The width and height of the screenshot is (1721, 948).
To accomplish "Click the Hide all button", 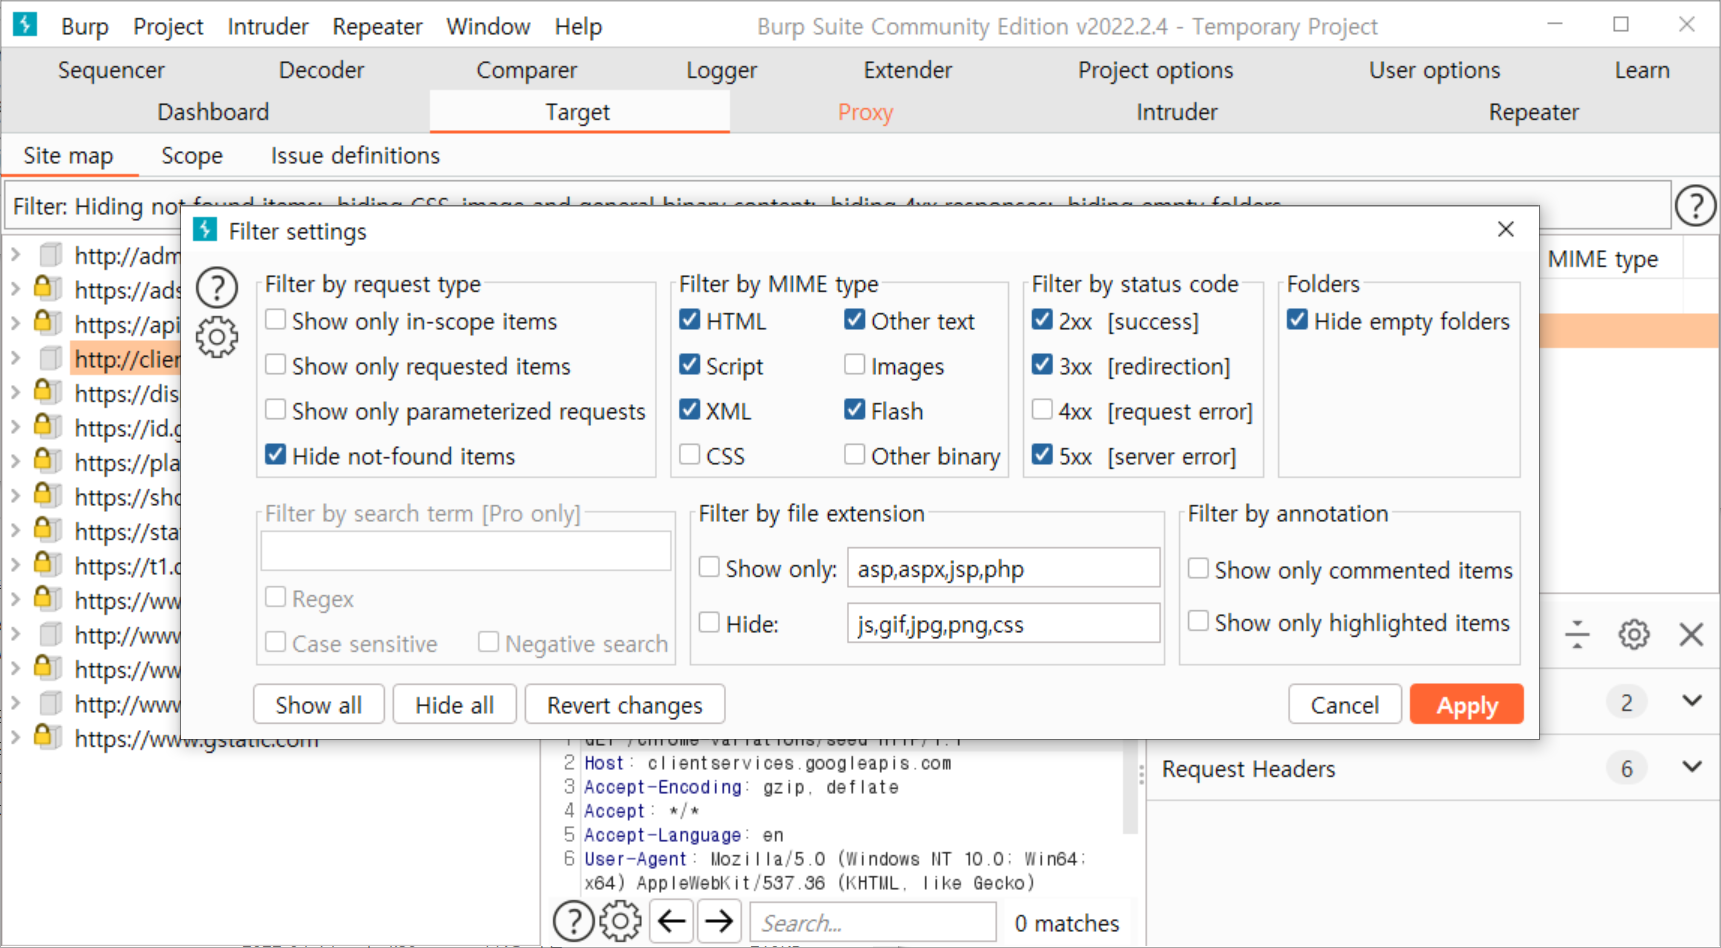I will (x=454, y=705).
